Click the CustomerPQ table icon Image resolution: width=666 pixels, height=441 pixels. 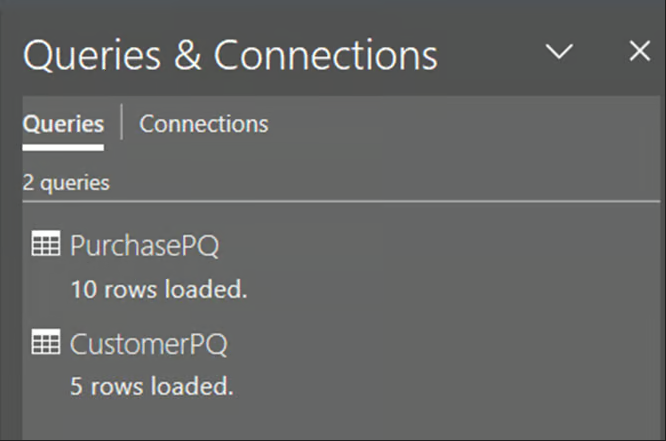46,344
